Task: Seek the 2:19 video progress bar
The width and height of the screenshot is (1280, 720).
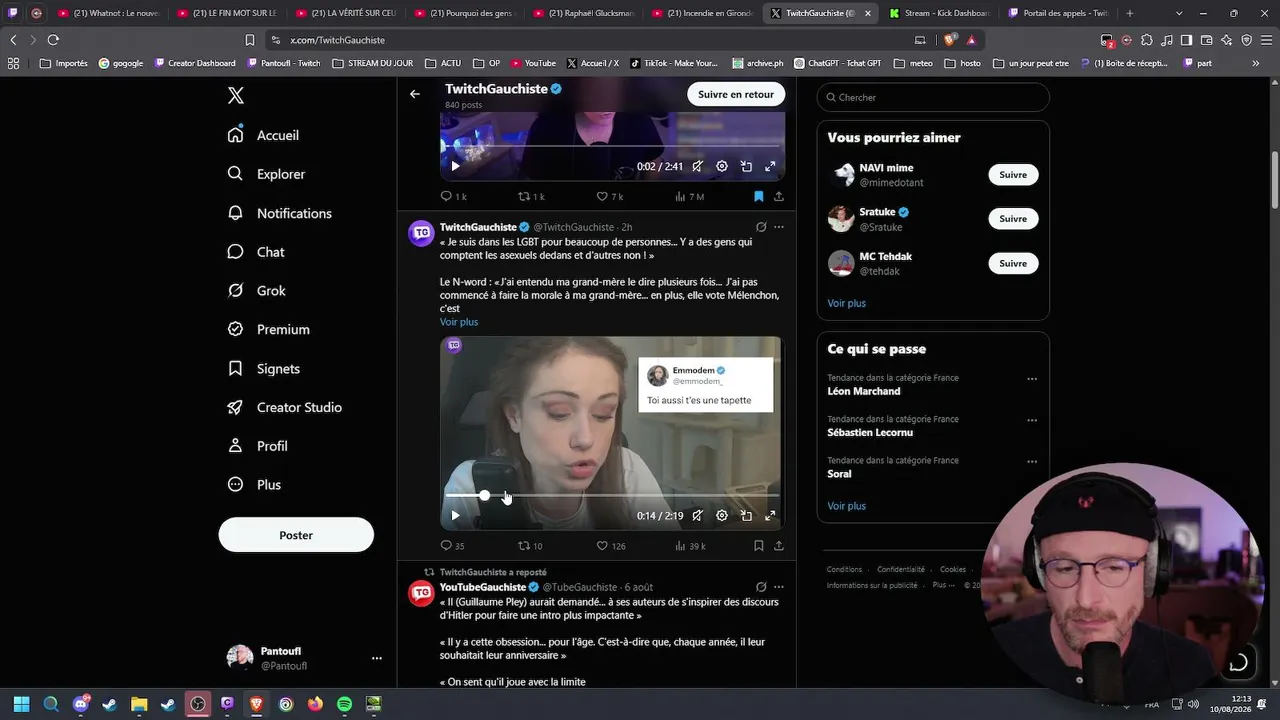Action: tap(612, 496)
